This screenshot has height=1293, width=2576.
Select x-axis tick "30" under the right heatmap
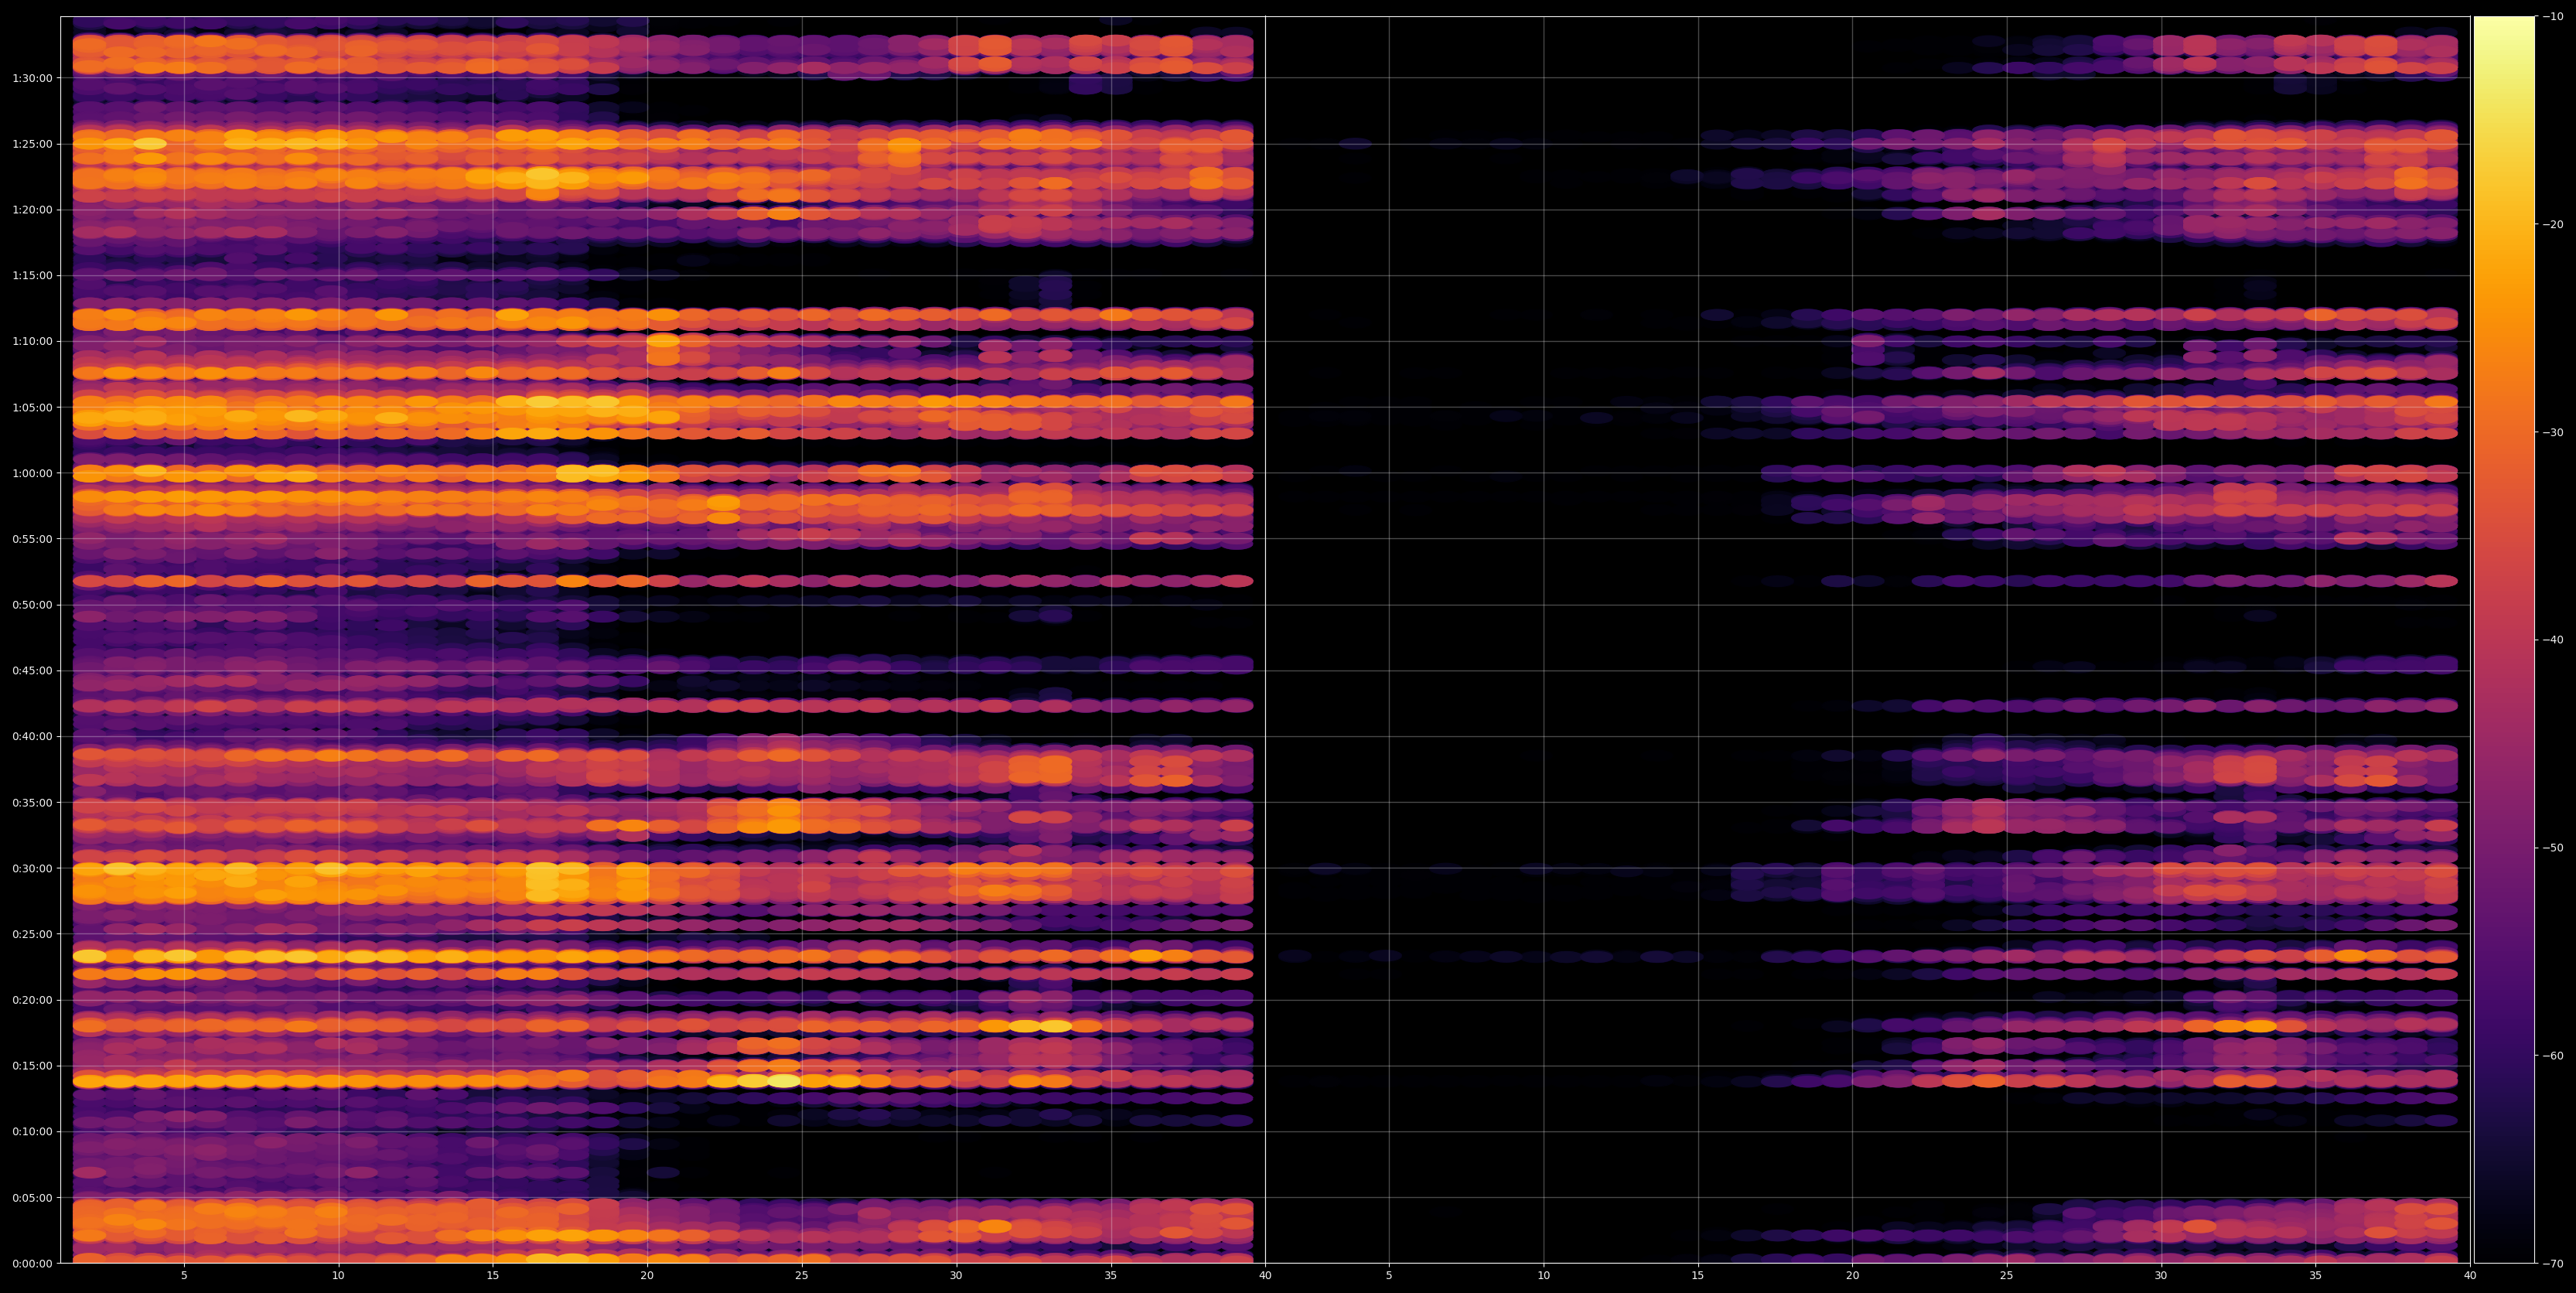click(x=2161, y=1276)
